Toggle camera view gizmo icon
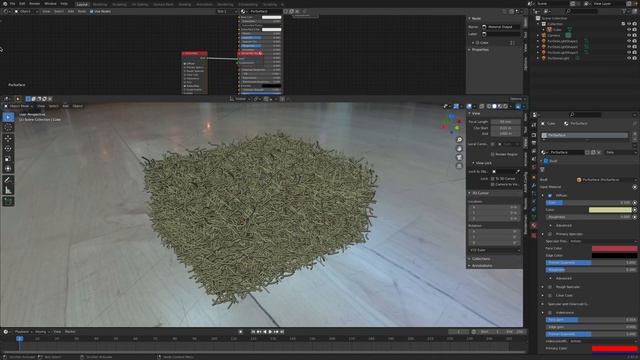This screenshot has height=360, width=640. click(x=459, y=157)
